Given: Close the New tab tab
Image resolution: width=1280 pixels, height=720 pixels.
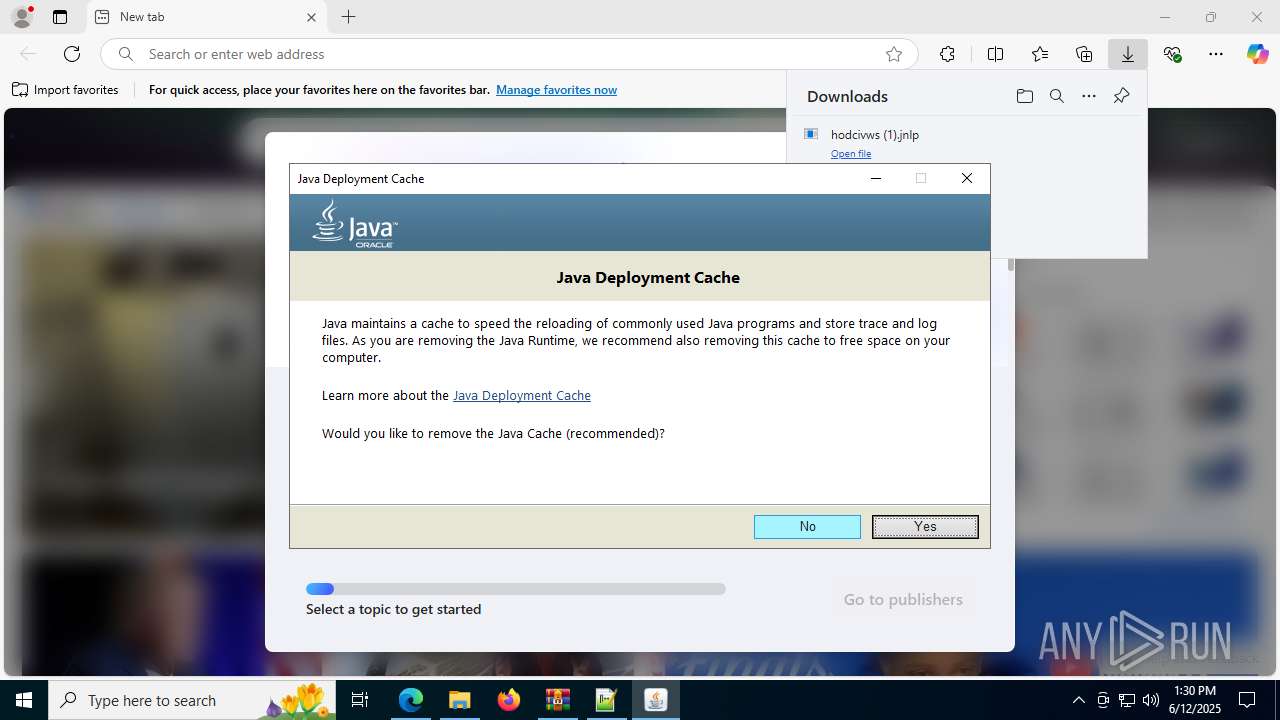Looking at the screenshot, I should [311, 17].
